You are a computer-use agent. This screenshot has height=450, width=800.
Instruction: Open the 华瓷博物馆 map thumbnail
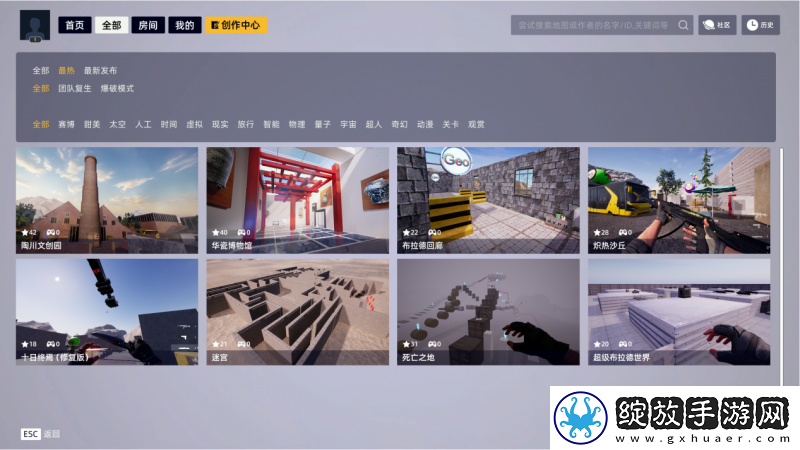pyautogui.click(x=297, y=200)
